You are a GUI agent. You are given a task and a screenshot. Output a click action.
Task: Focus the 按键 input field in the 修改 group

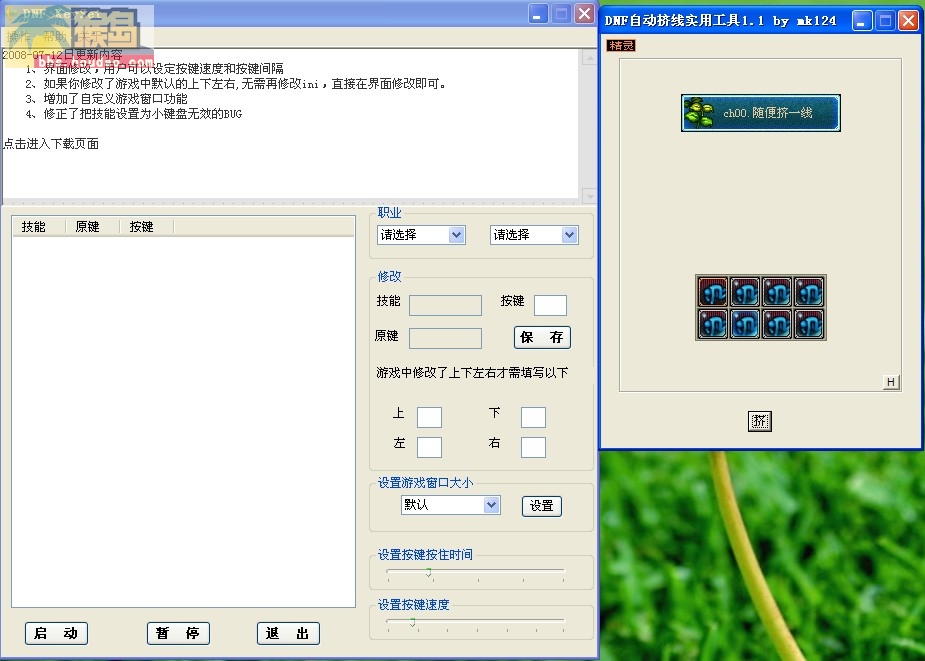point(550,305)
